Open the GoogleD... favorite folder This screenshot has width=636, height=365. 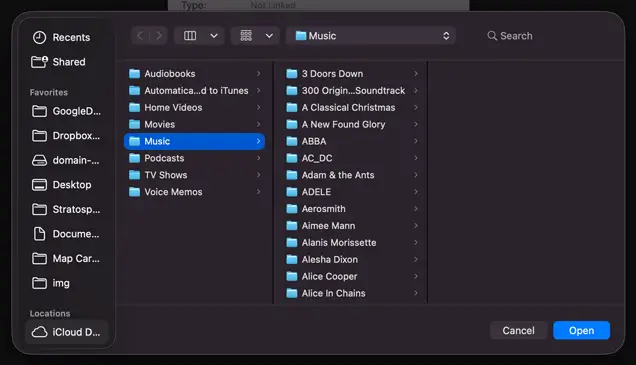(x=67, y=111)
